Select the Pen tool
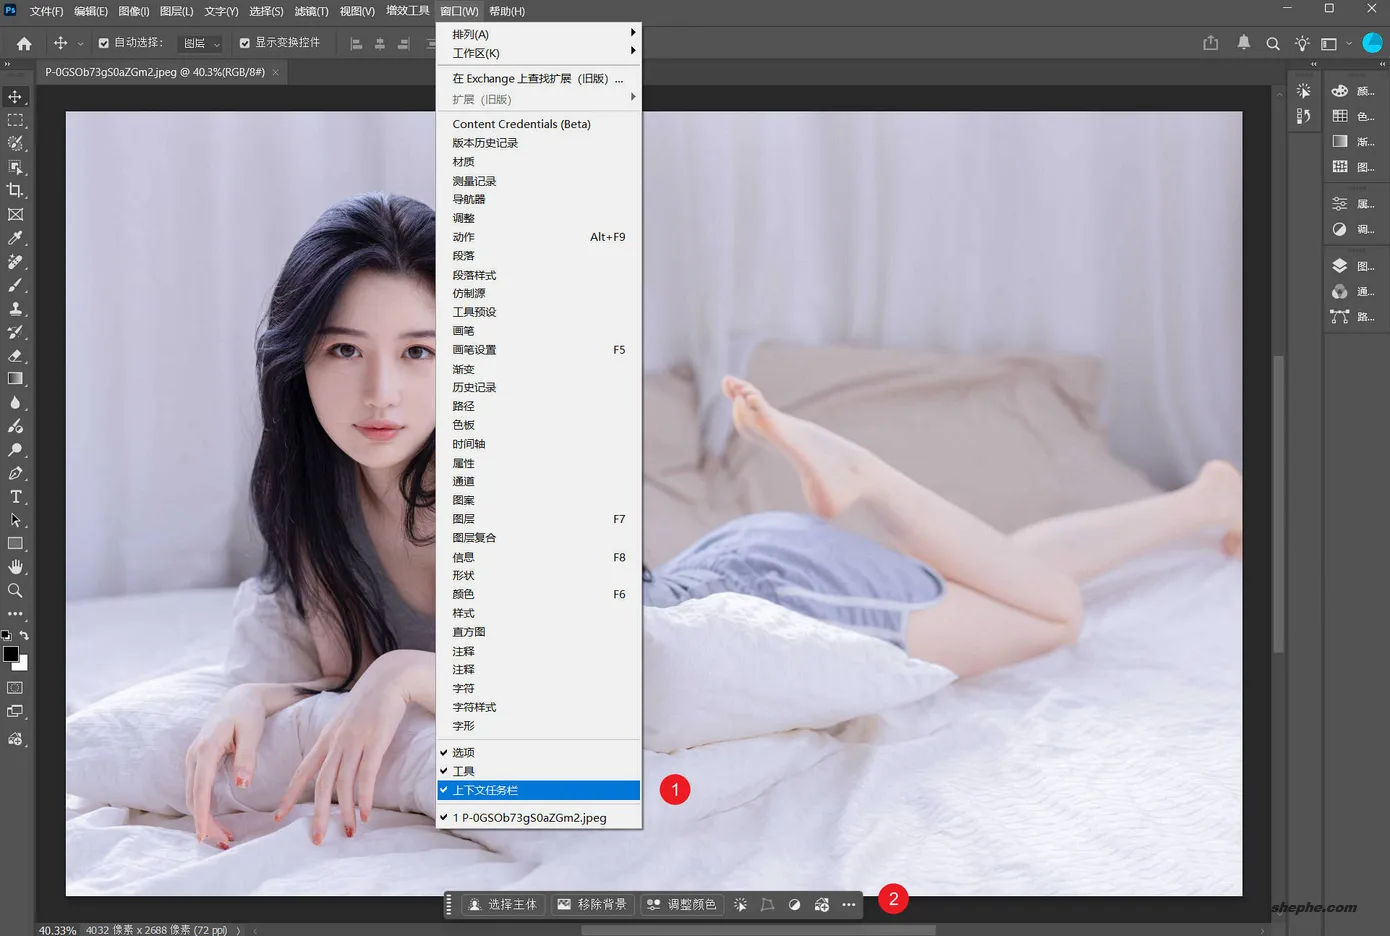1390x936 pixels. pos(15,473)
